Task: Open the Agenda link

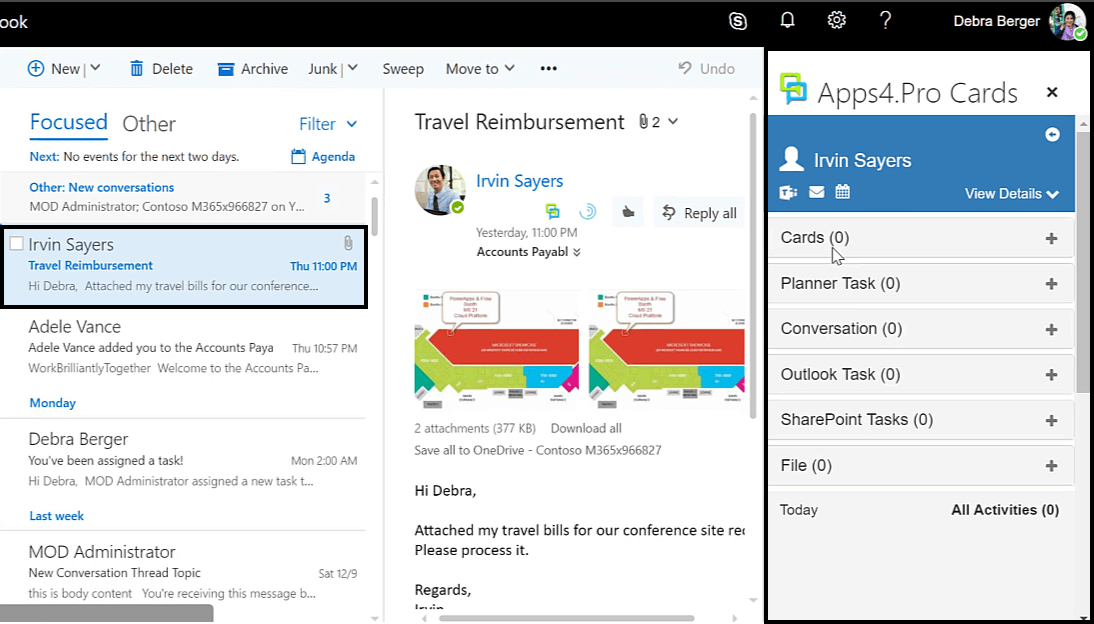Action: pos(322,156)
